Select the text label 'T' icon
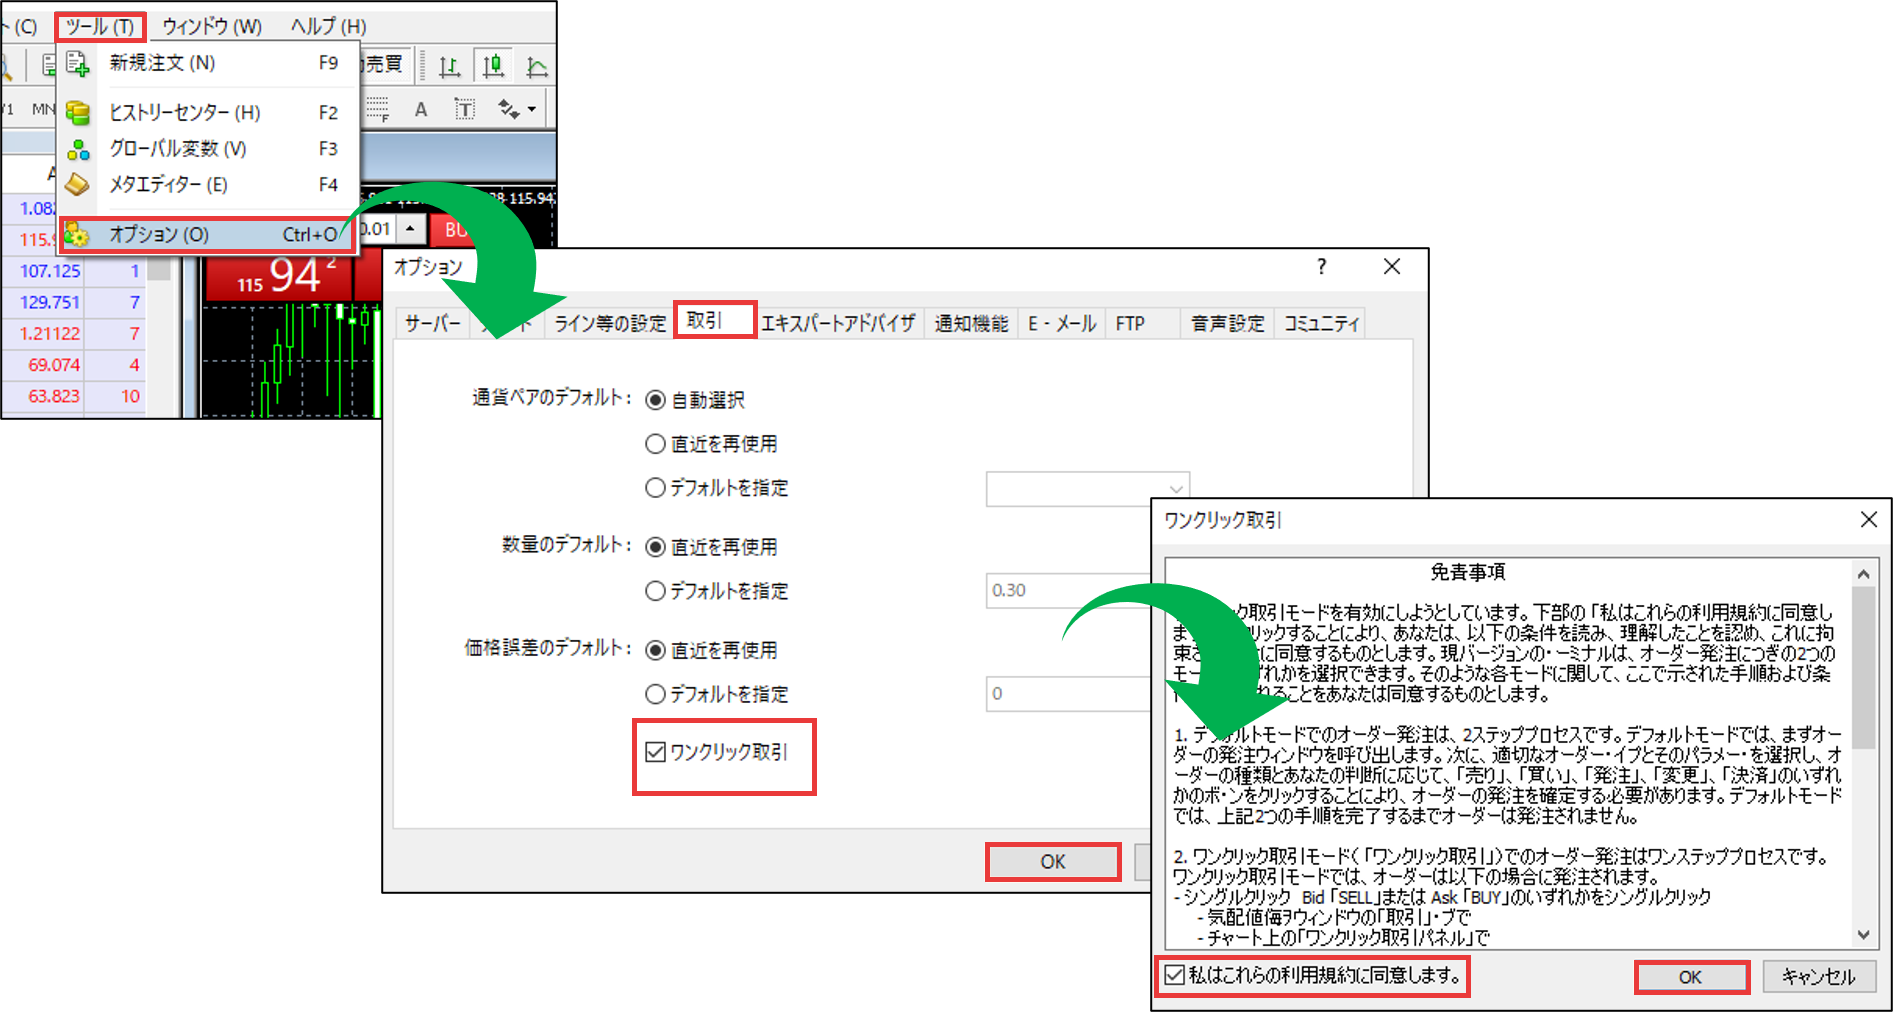Viewport: 1893px width, 1012px height. [465, 109]
